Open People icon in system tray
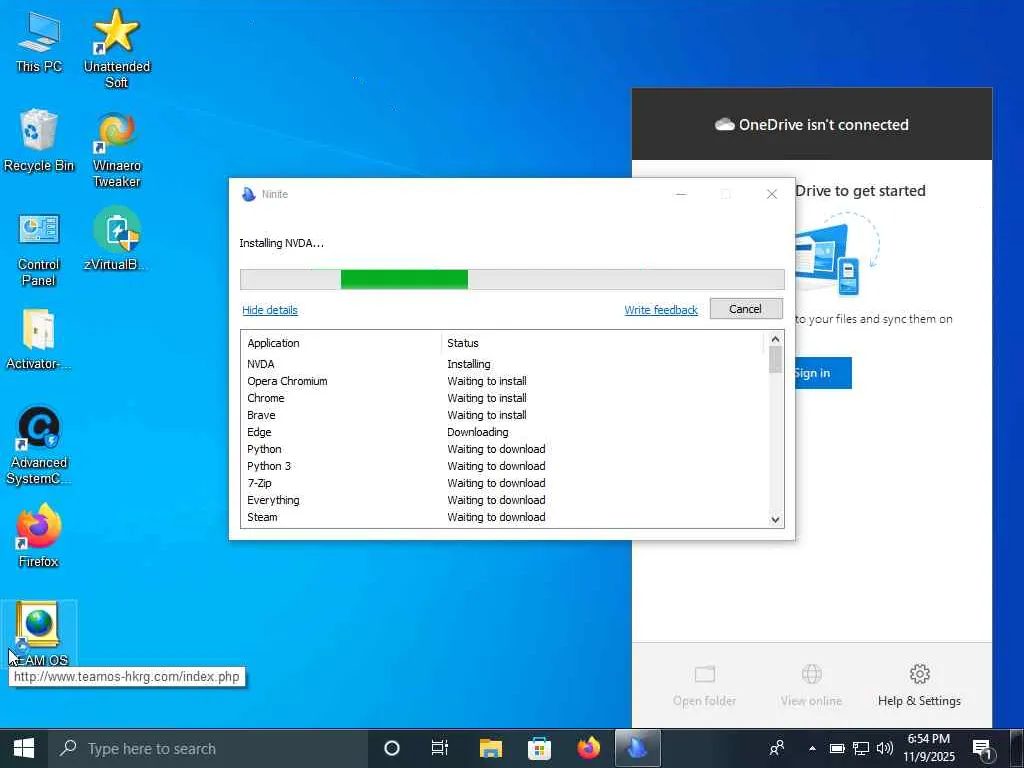This screenshot has height=768, width=1024. pyautogui.click(x=776, y=748)
